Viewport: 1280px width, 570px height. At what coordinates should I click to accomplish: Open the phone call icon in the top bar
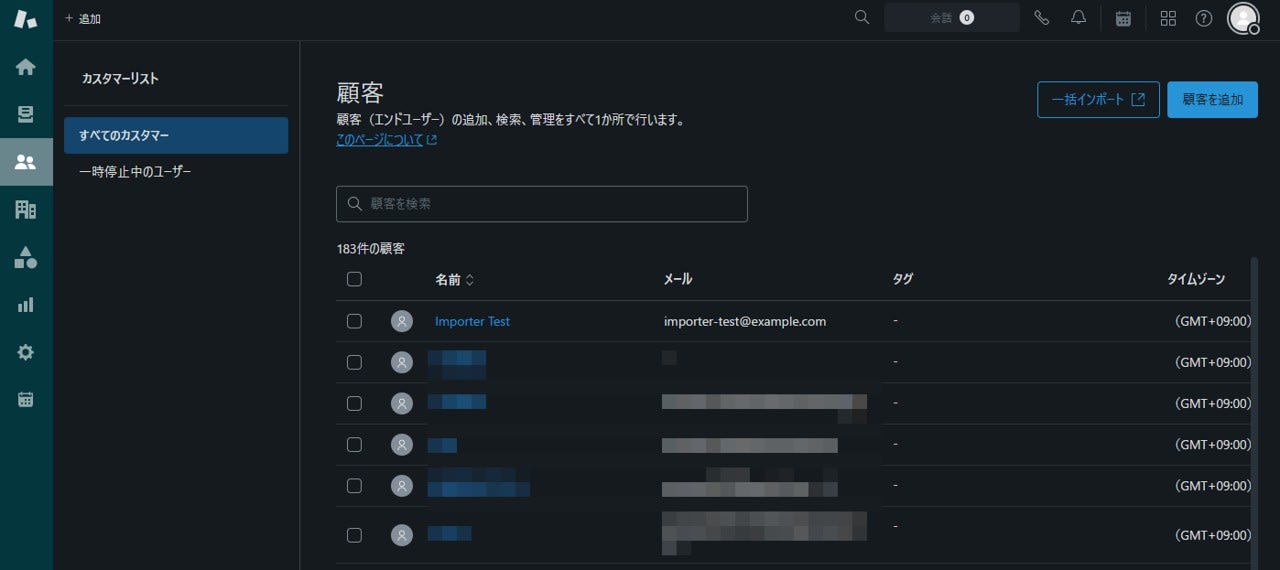pyautogui.click(x=1041, y=18)
